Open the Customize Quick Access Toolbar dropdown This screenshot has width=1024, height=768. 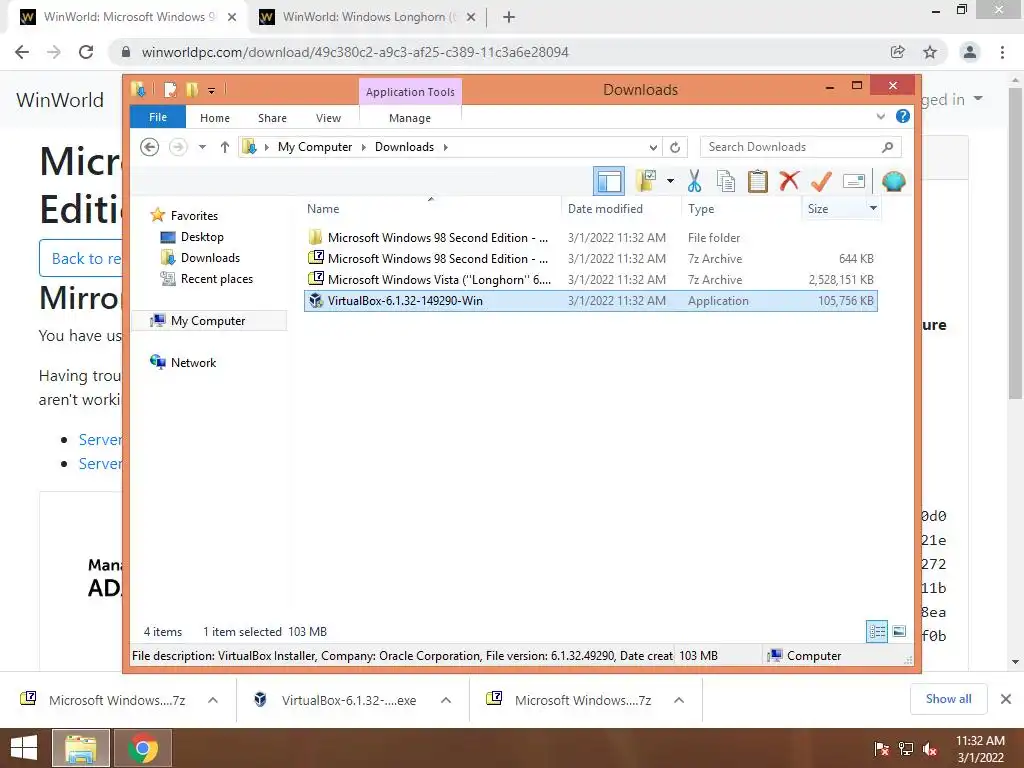pyautogui.click(x=212, y=90)
